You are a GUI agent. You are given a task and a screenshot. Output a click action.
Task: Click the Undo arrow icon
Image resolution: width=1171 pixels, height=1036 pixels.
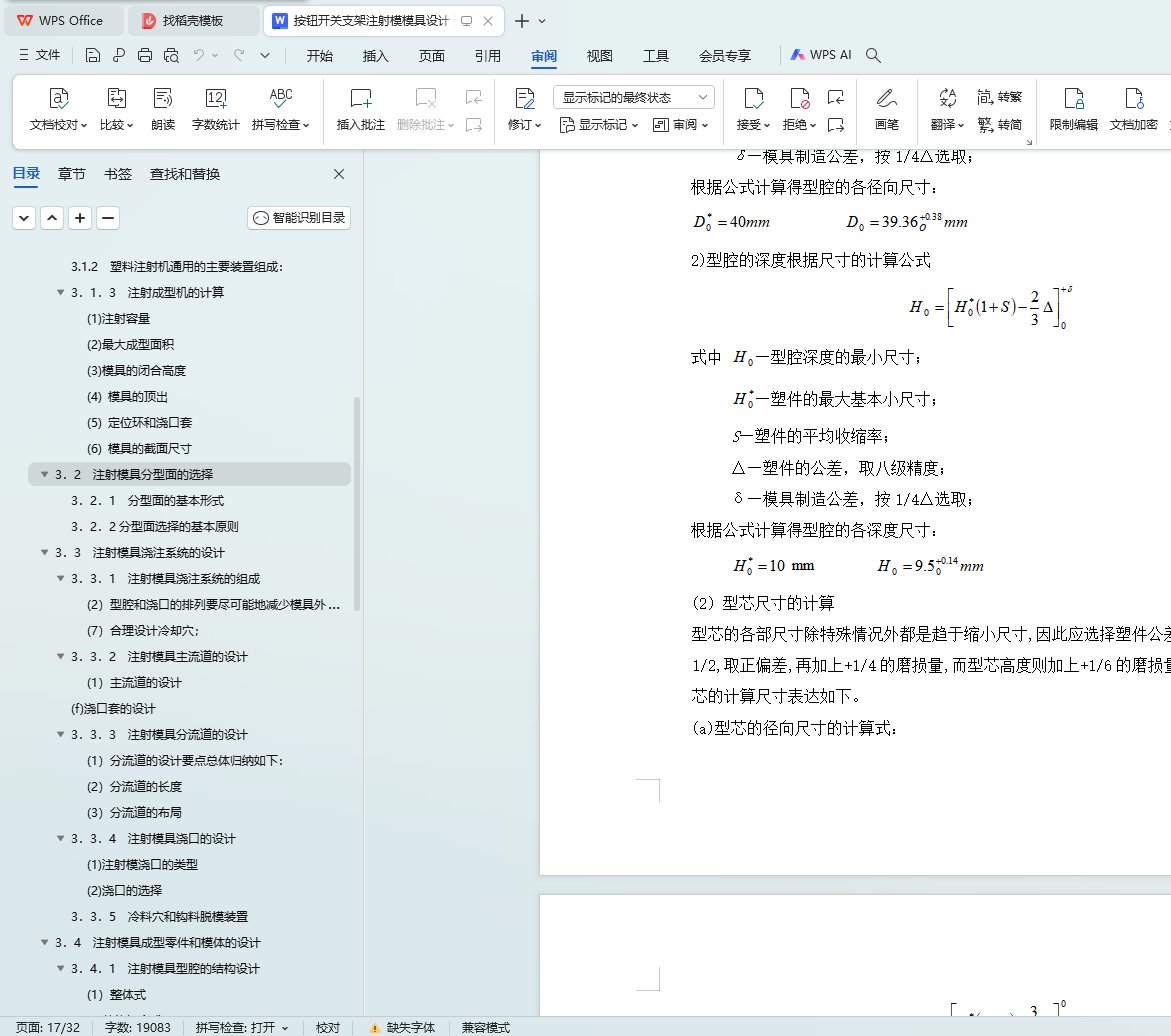pos(199,55)
